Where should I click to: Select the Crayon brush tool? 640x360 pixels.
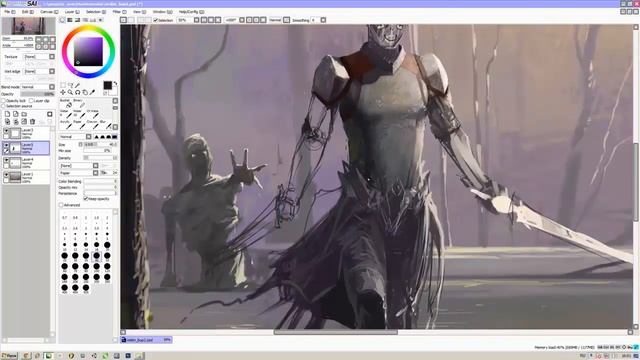(93, 124)
